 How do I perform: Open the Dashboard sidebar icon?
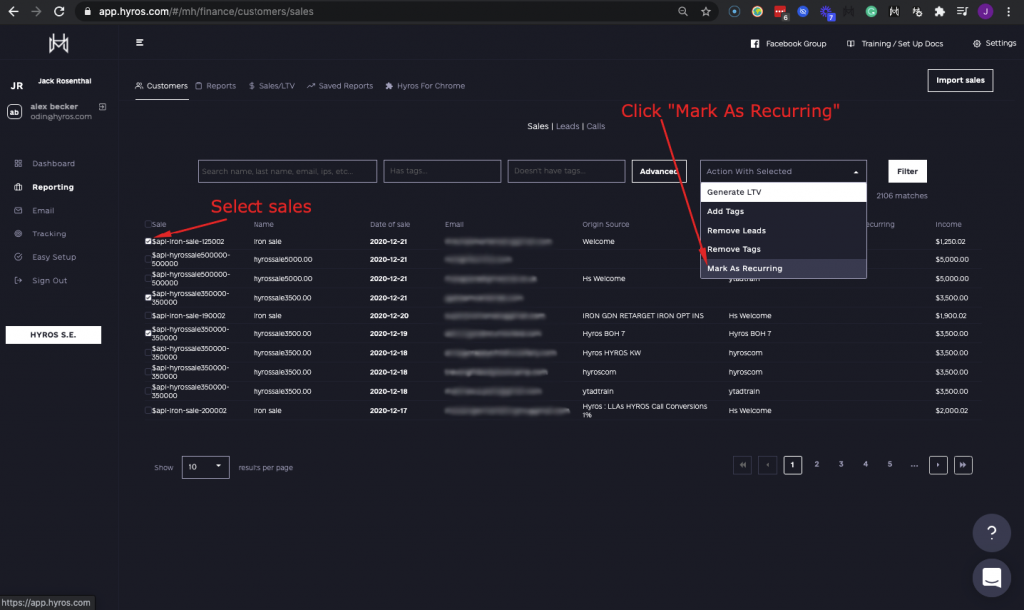[x=18, y=163]
